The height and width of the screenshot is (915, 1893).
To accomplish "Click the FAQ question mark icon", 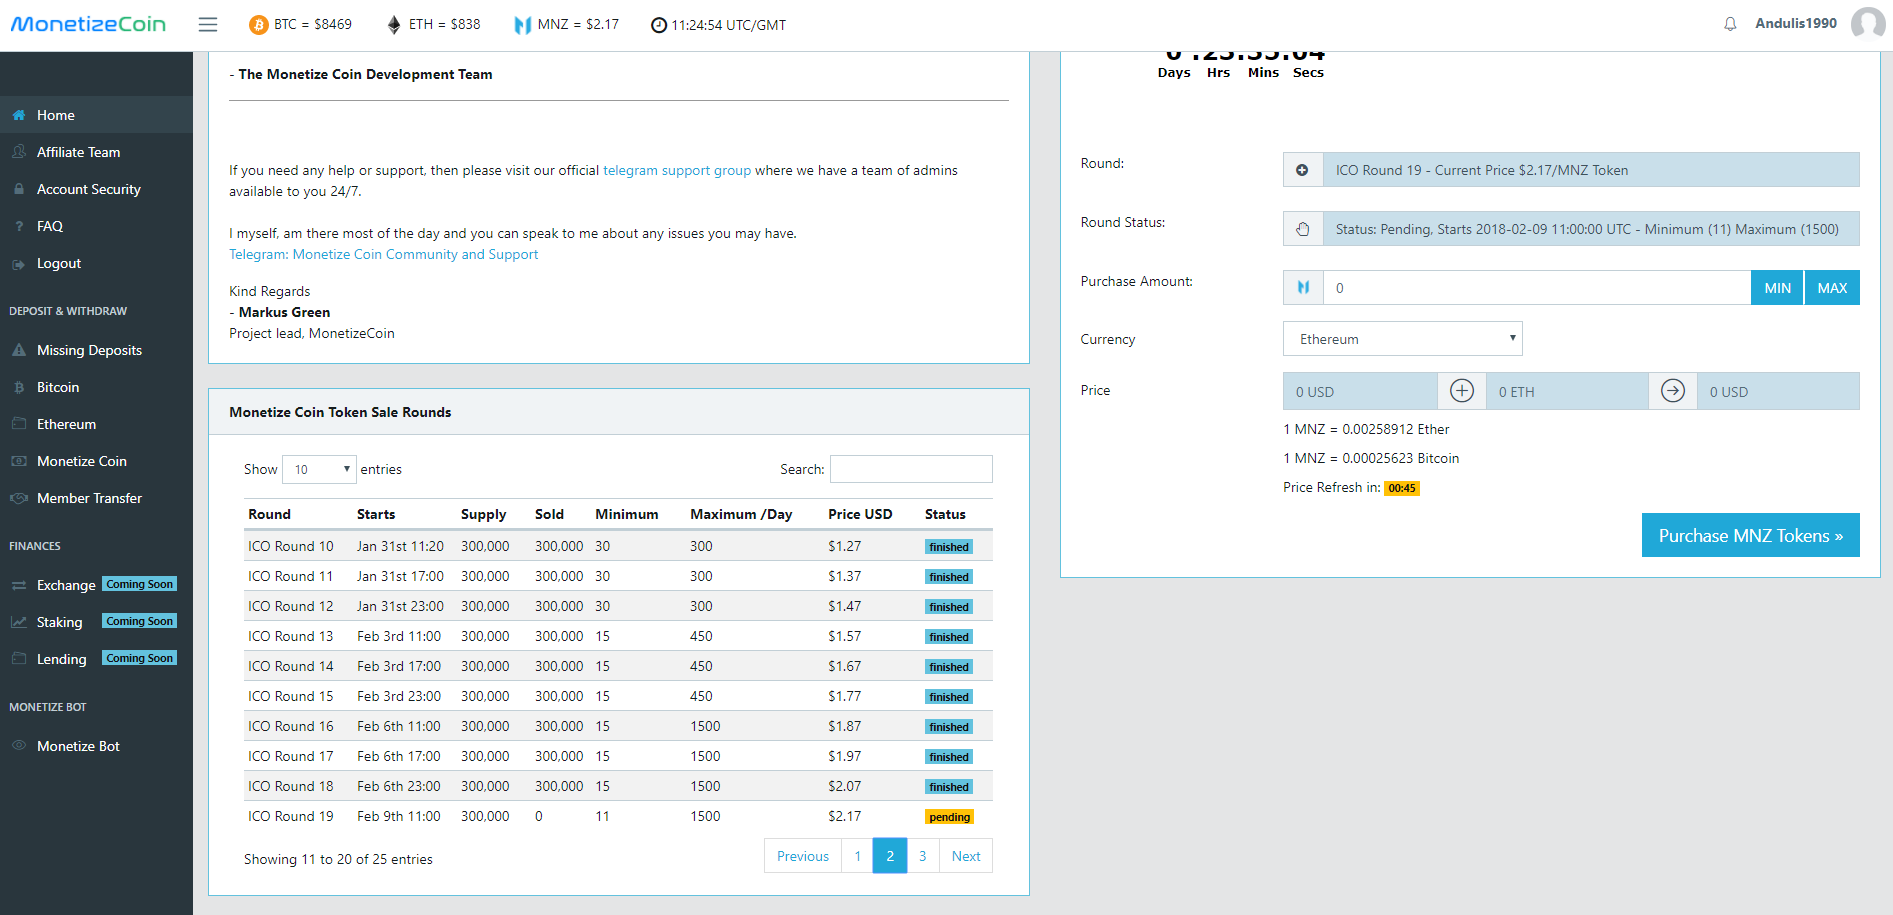I will [19, 226].
